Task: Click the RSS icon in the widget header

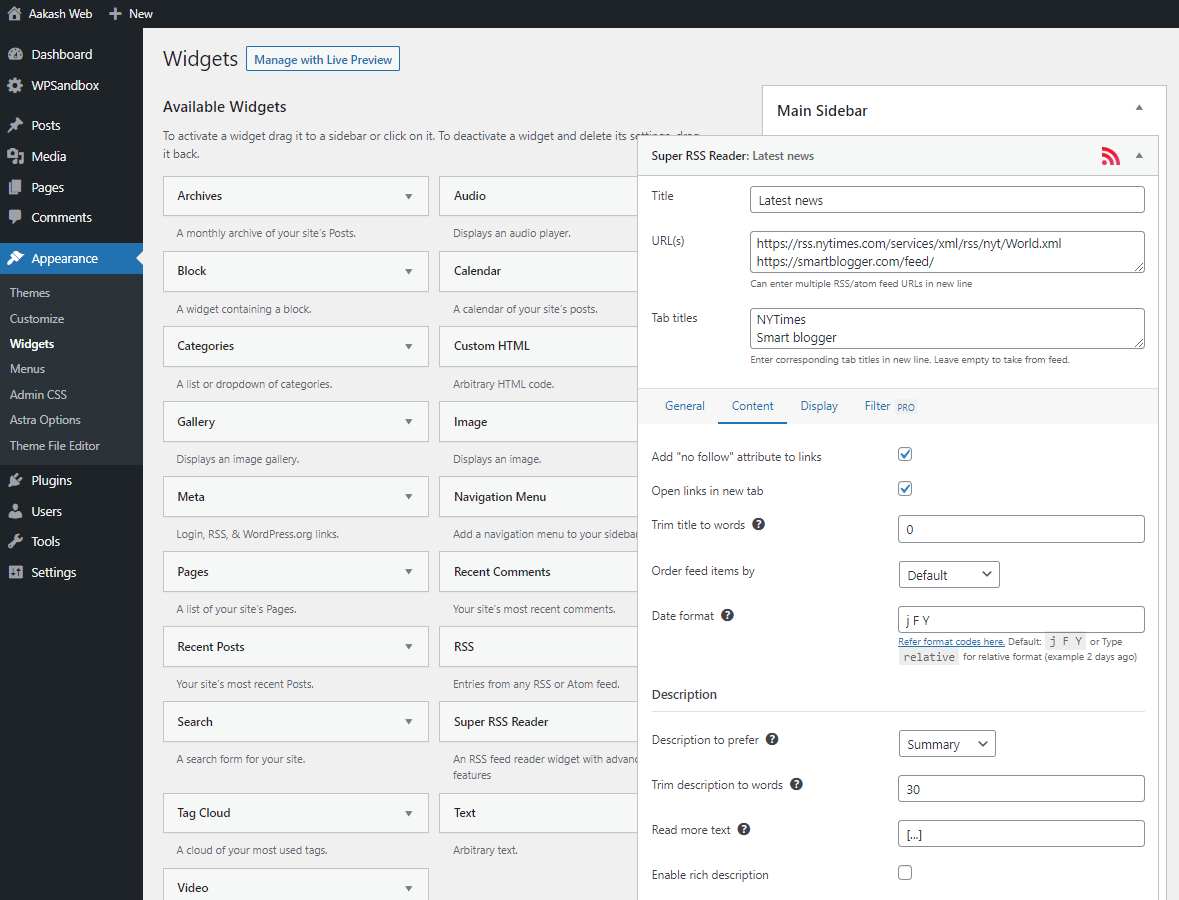Action: (1111, 156)
